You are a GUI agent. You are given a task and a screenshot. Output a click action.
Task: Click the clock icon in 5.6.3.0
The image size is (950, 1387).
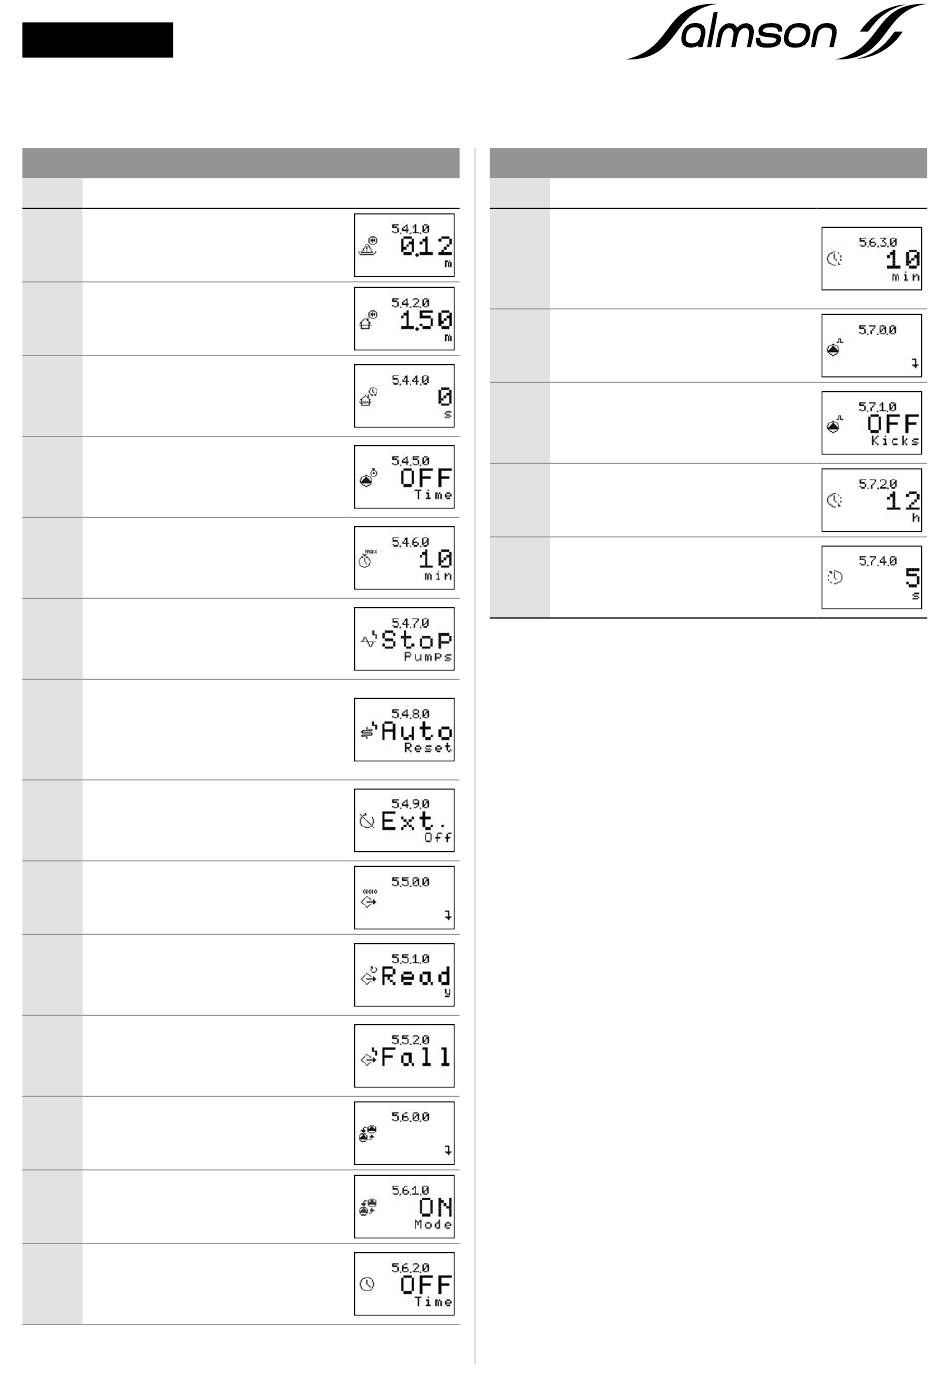(835, 258)
